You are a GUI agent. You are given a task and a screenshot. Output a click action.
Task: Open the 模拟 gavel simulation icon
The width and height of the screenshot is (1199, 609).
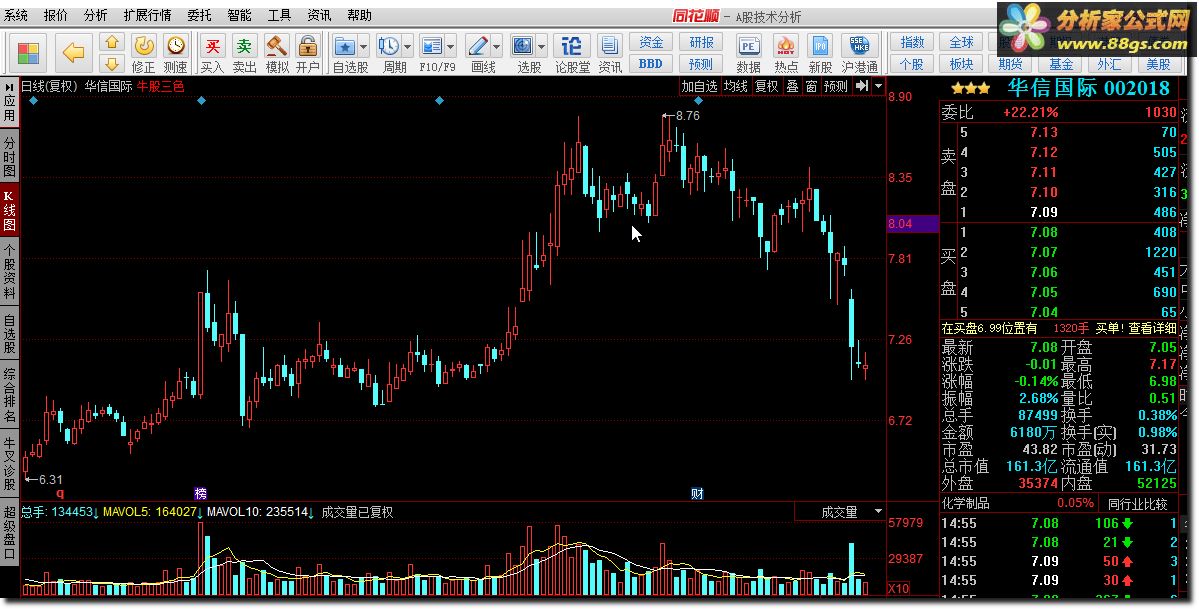pyautogui.click(x=276, y=46)
